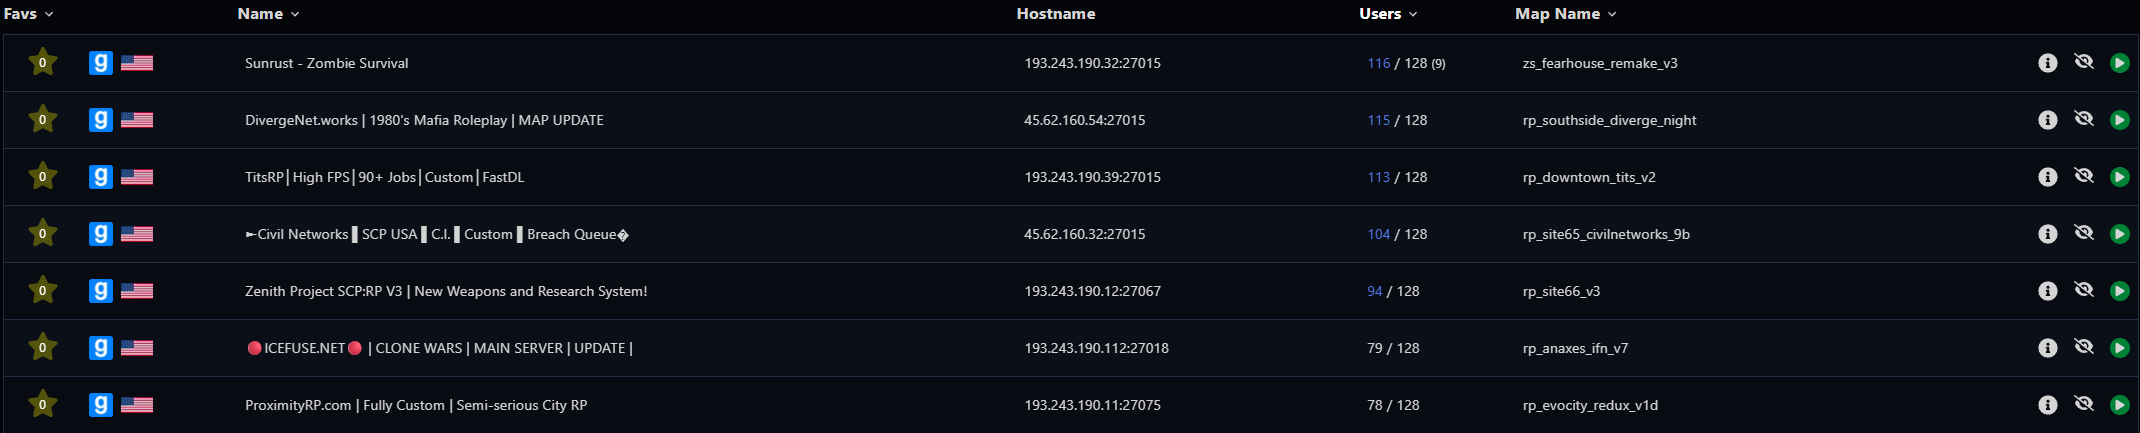Open info for Zenith Project SCP:RP server
This screenshot has width=2140, height=433.
2047,291
